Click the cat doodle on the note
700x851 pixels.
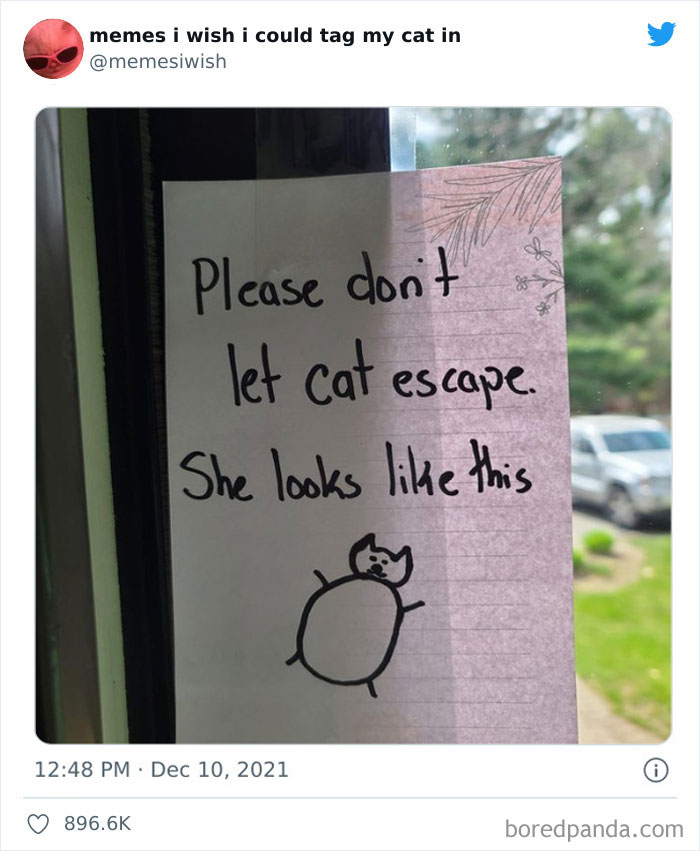[x=355, y=616]
